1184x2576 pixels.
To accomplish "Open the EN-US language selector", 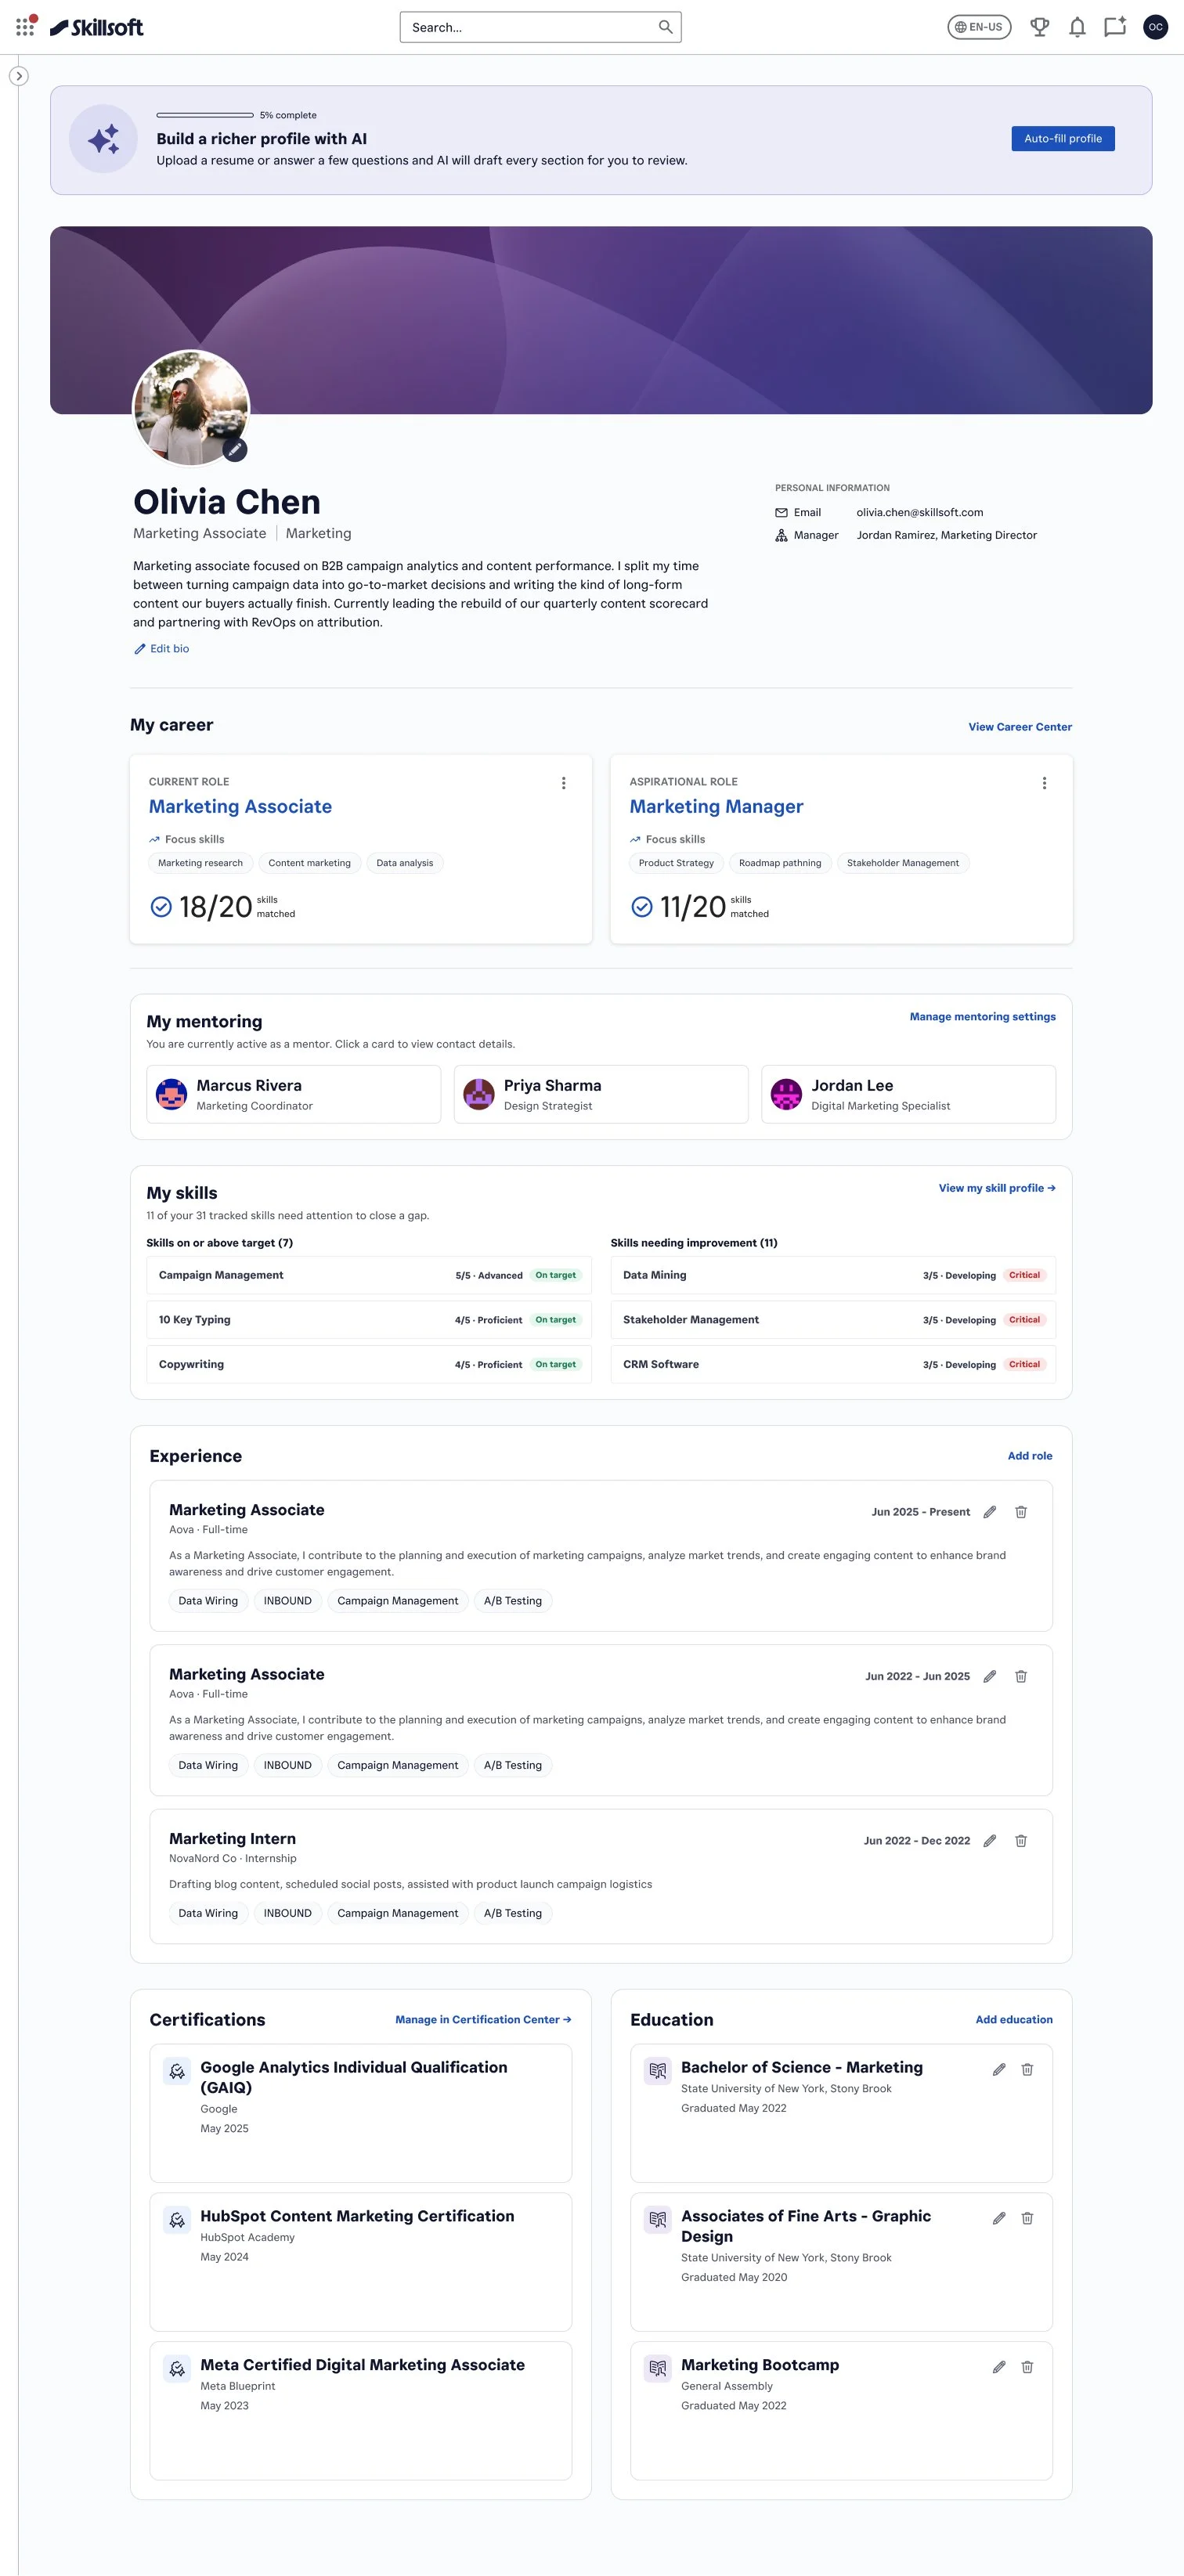I will (979, 27).
